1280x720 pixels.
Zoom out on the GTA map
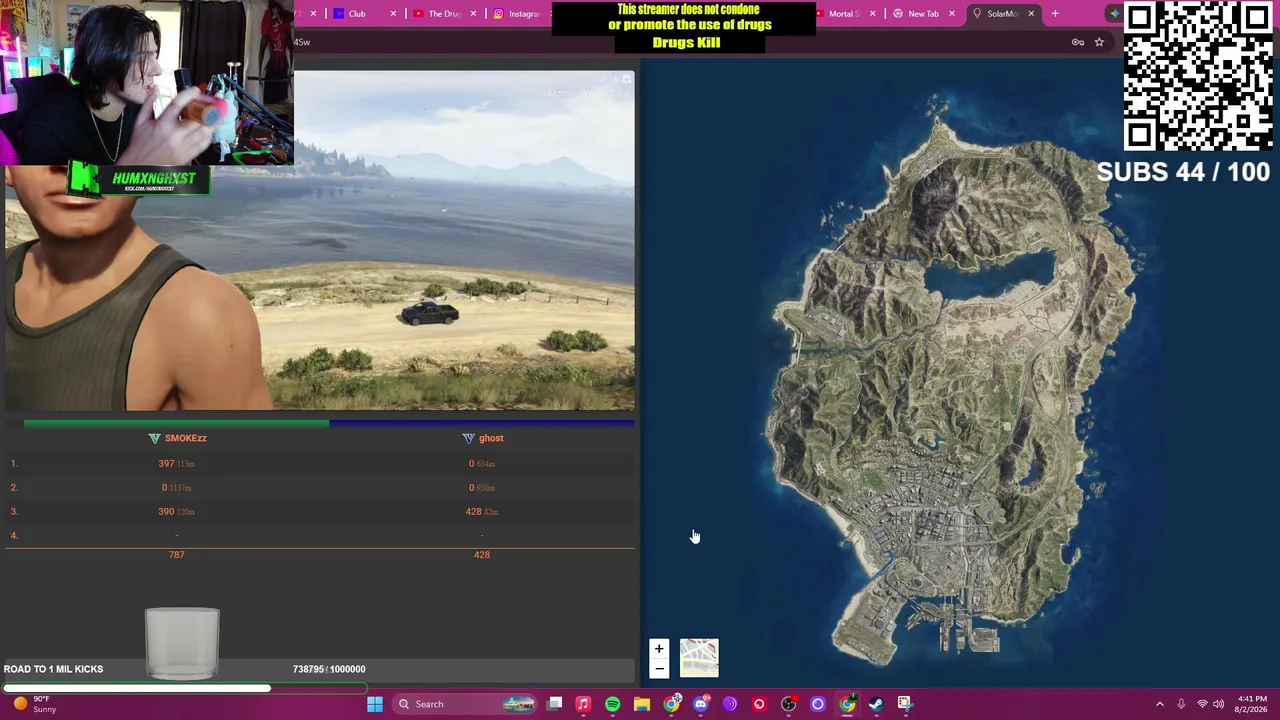tap(658, 668)
